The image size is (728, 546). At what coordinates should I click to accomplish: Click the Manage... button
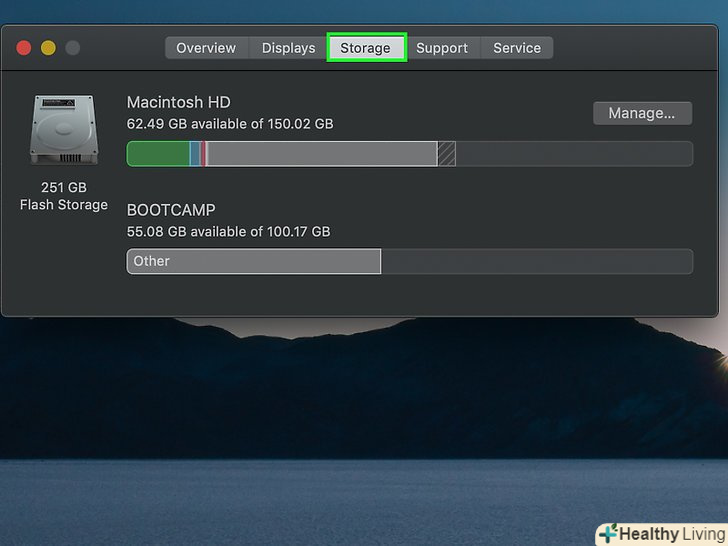[642, 113]
